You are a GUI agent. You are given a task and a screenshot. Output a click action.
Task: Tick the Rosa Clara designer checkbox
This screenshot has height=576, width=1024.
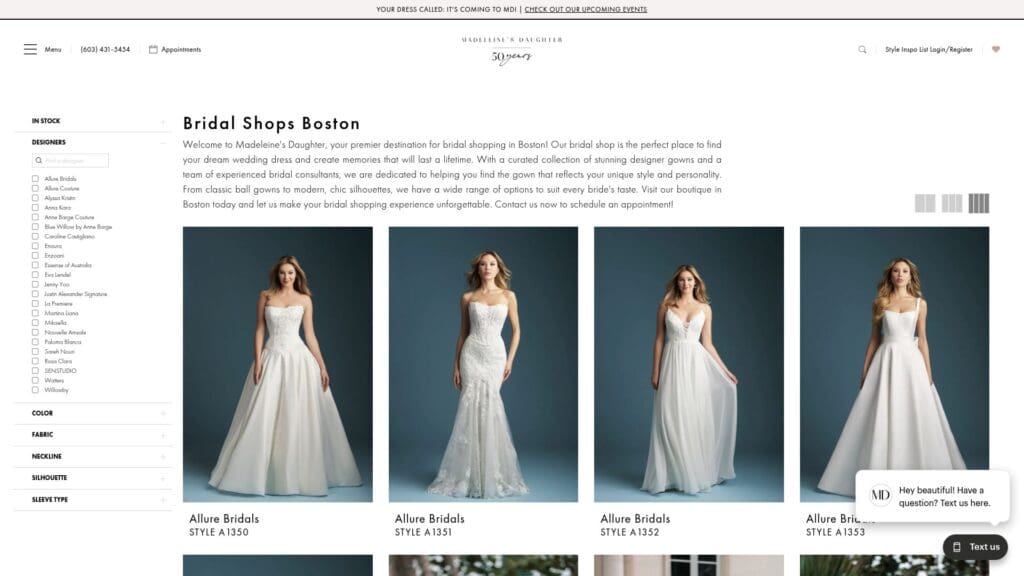(x=35, y=361)
